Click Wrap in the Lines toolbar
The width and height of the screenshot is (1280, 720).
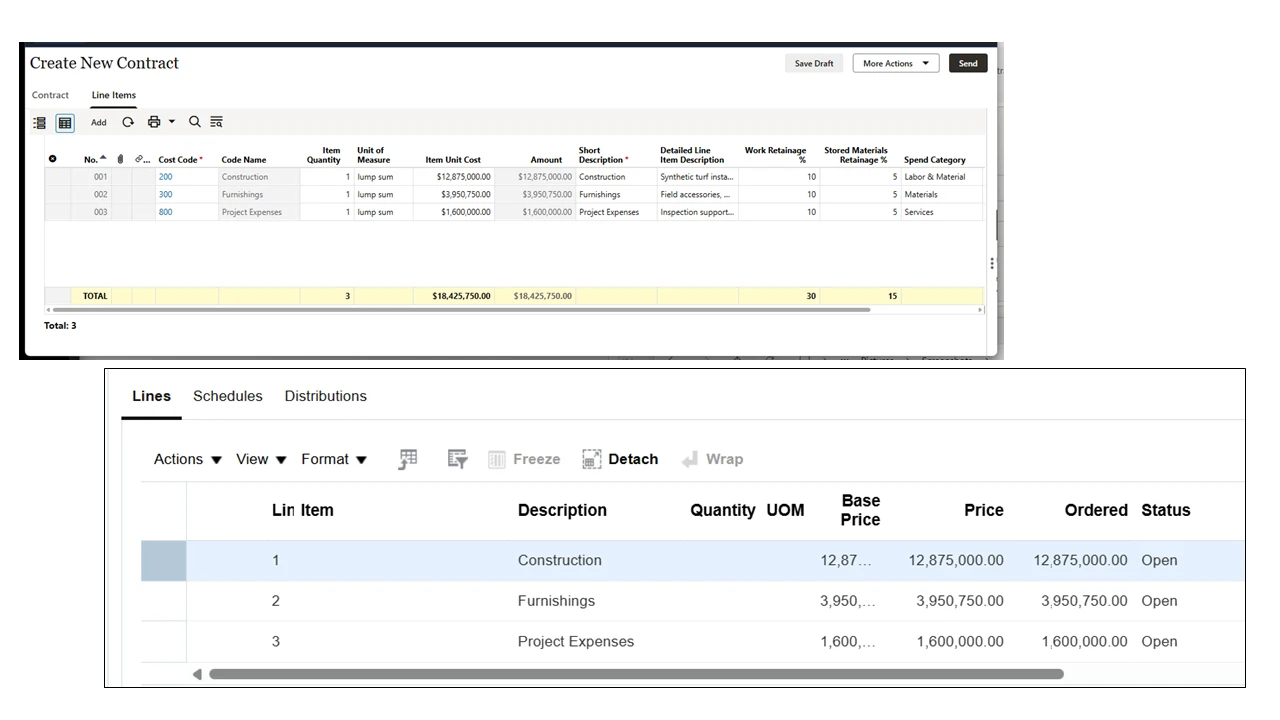click(x=712, y=459)
